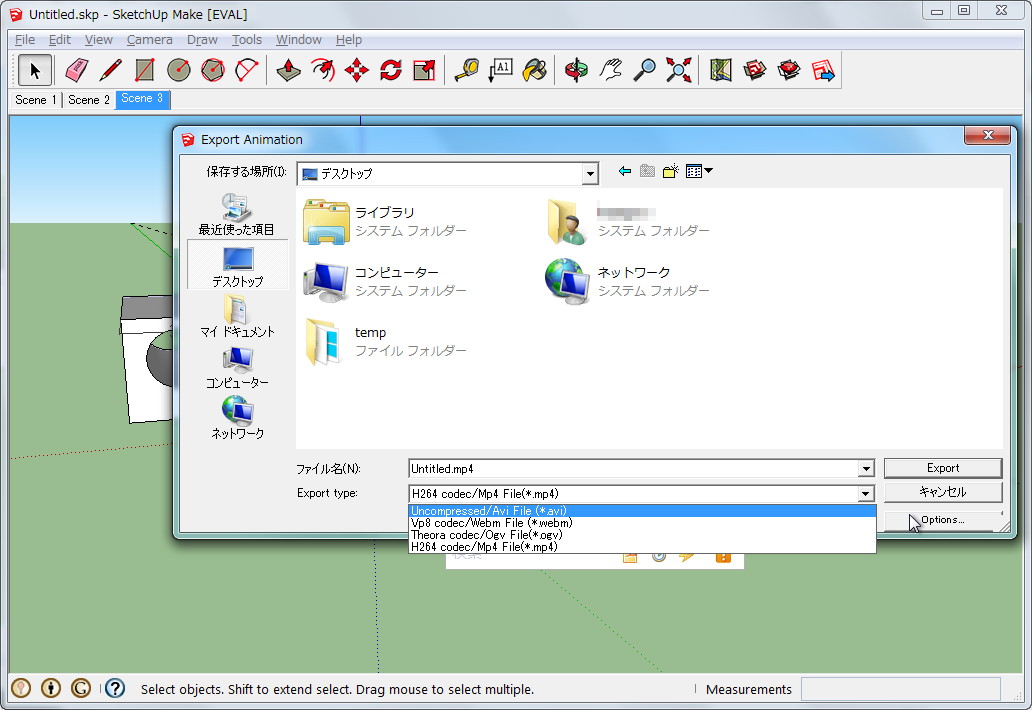Select the Orbit camera tool
Image resolution: width=1032 pixels, height=710 pixels.
577,70
